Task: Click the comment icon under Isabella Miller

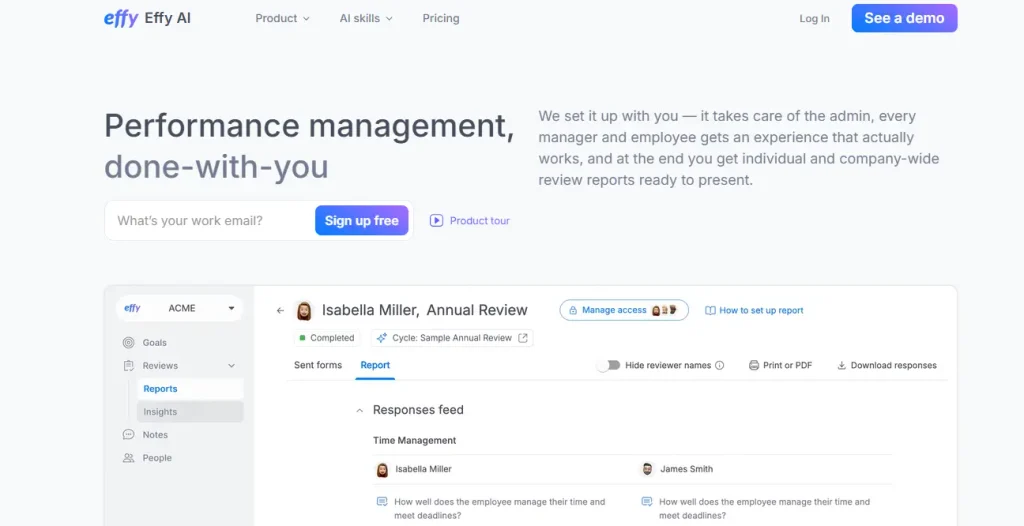Action: pyautogui.click(x=382, y=502)
